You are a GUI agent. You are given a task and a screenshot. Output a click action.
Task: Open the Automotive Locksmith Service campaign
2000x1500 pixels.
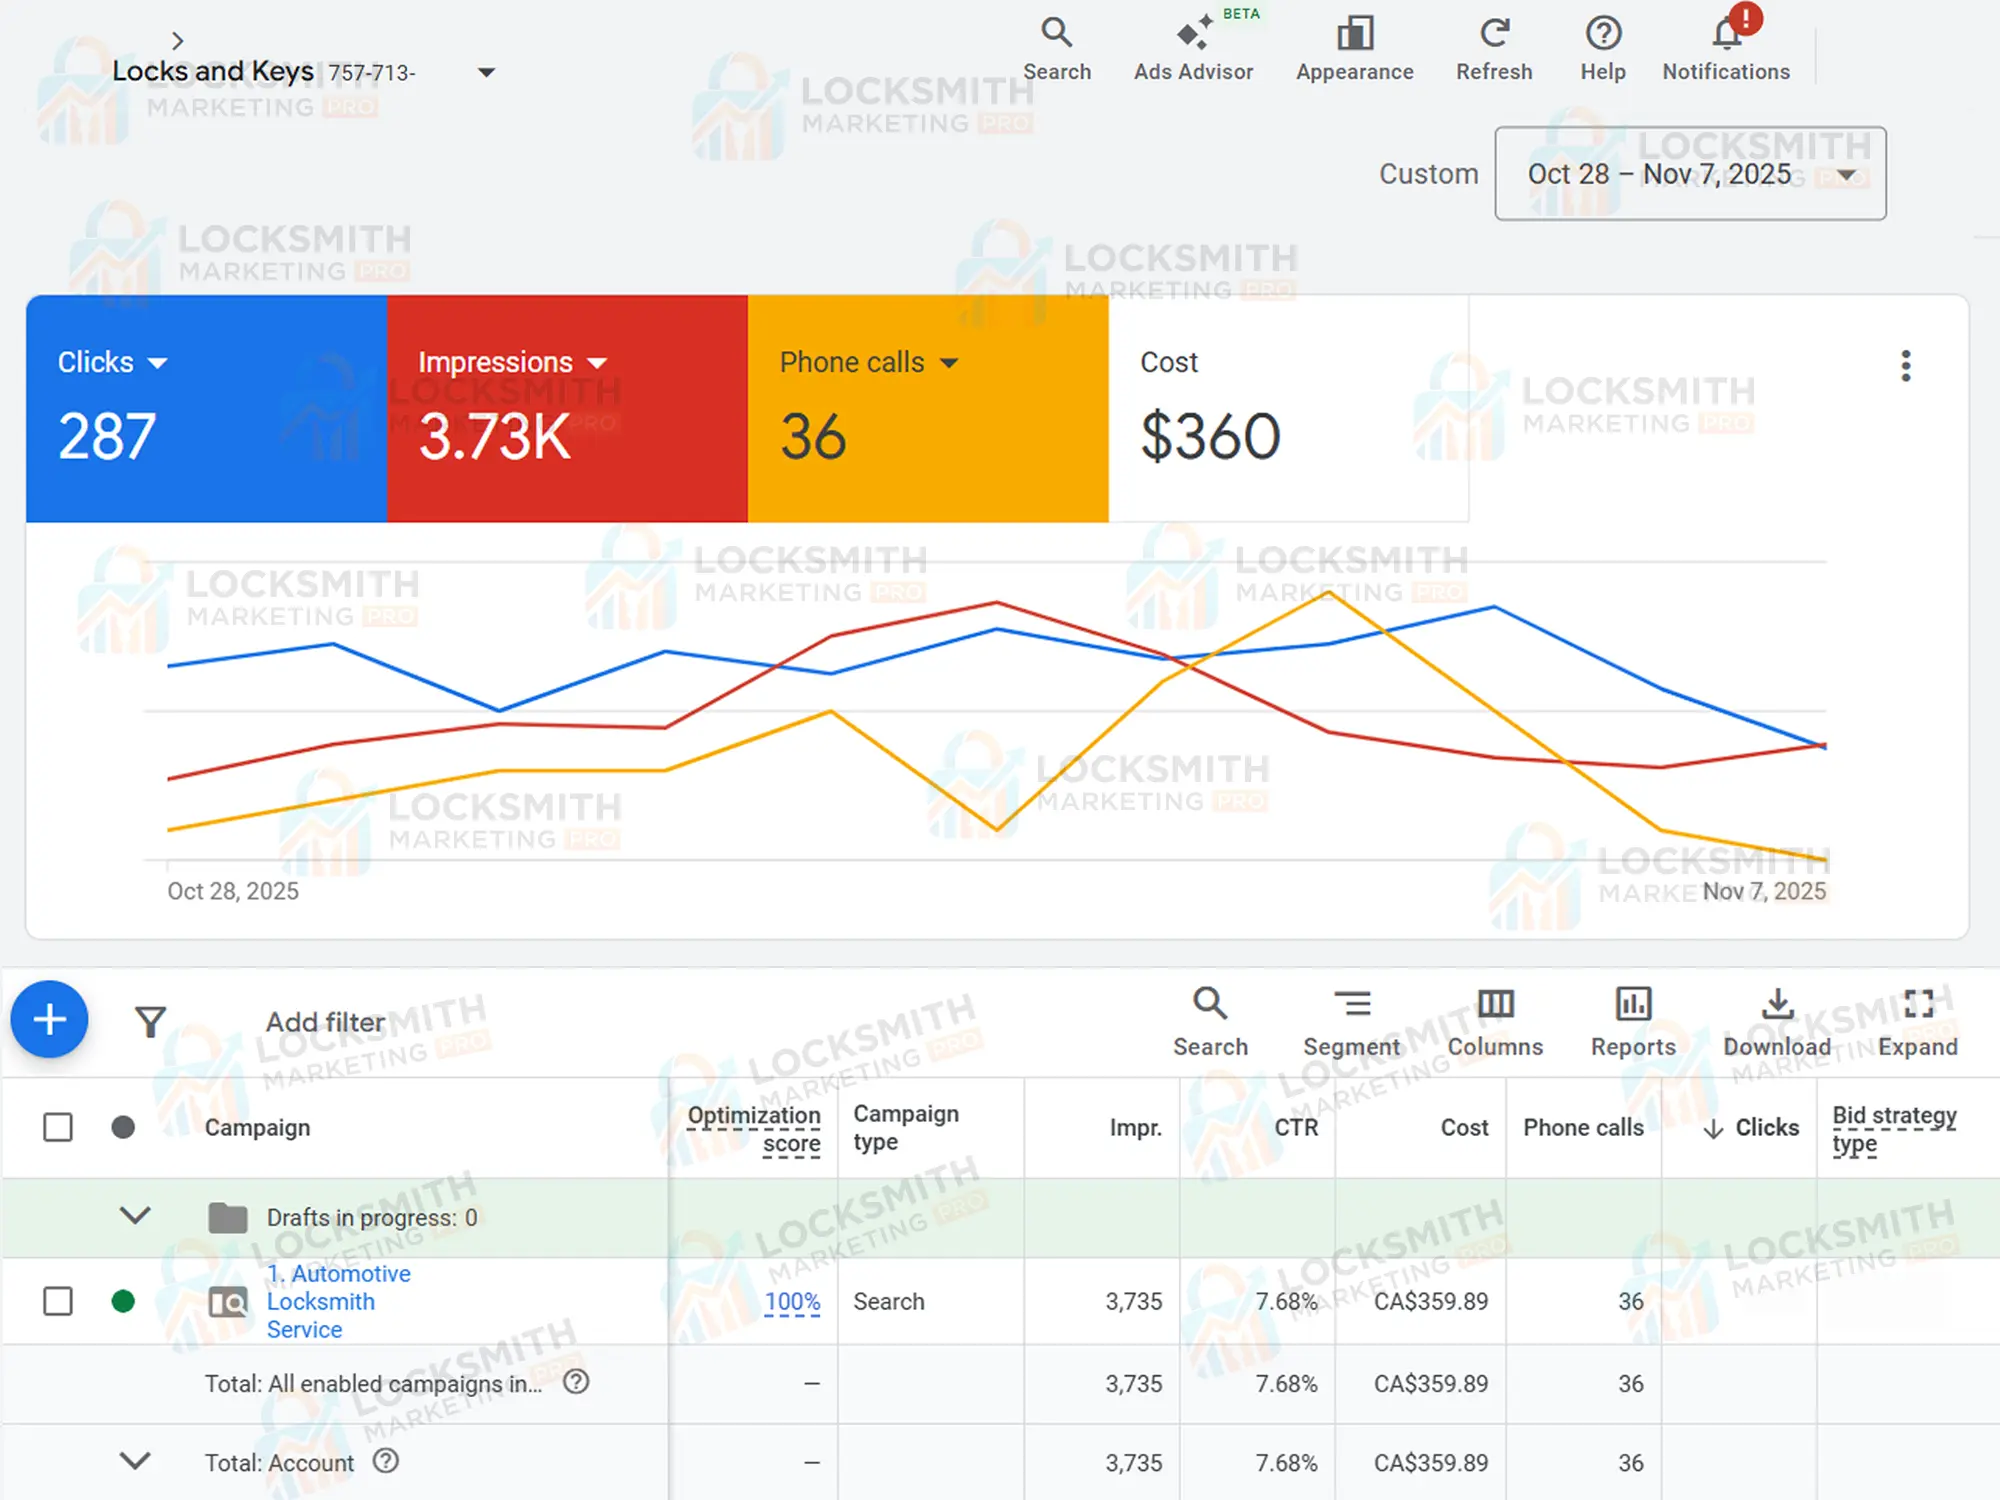[338, 1301]
